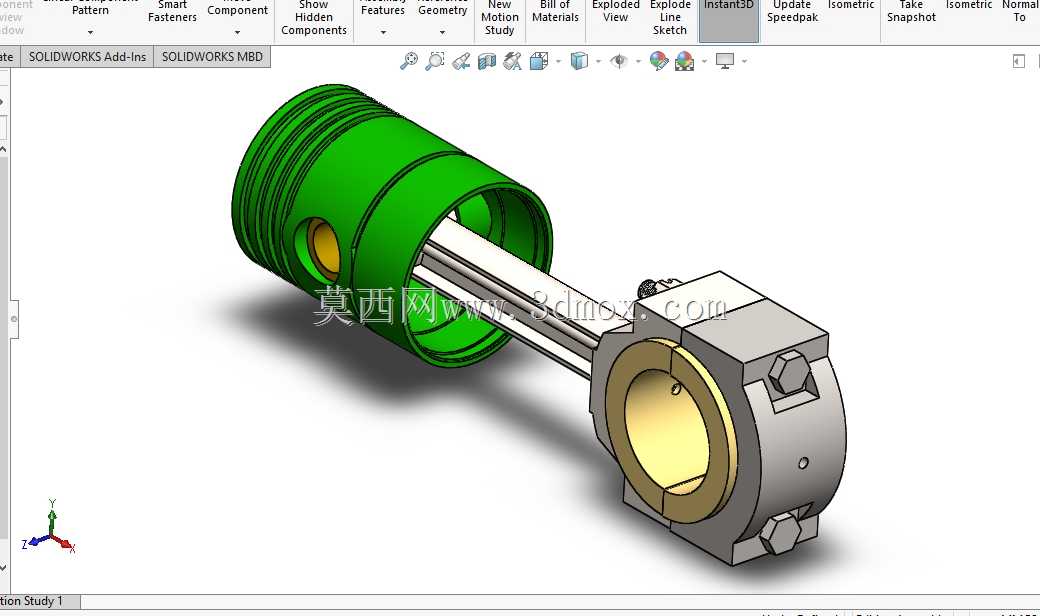This screenshot has width=1040, height=616.
Task: Click the View Orientation cube icon
Action: (x=539, y=62)
